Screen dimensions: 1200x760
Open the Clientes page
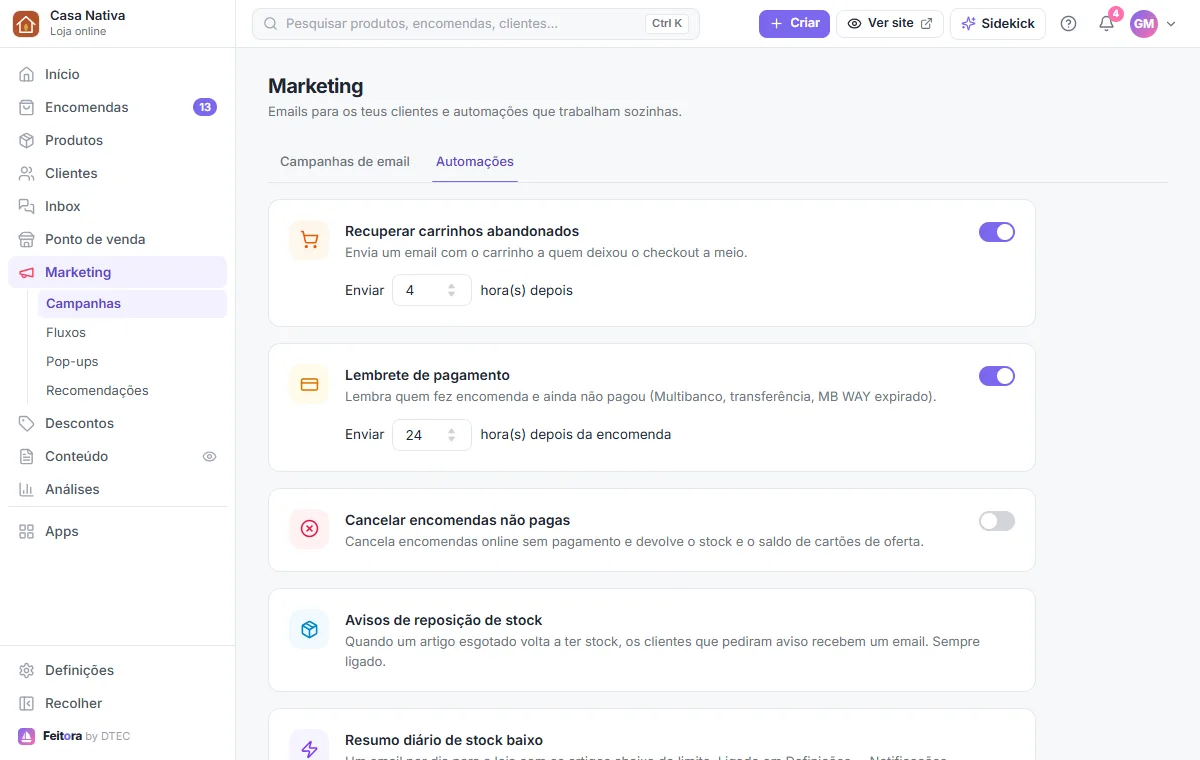click(x=117, y=173)
